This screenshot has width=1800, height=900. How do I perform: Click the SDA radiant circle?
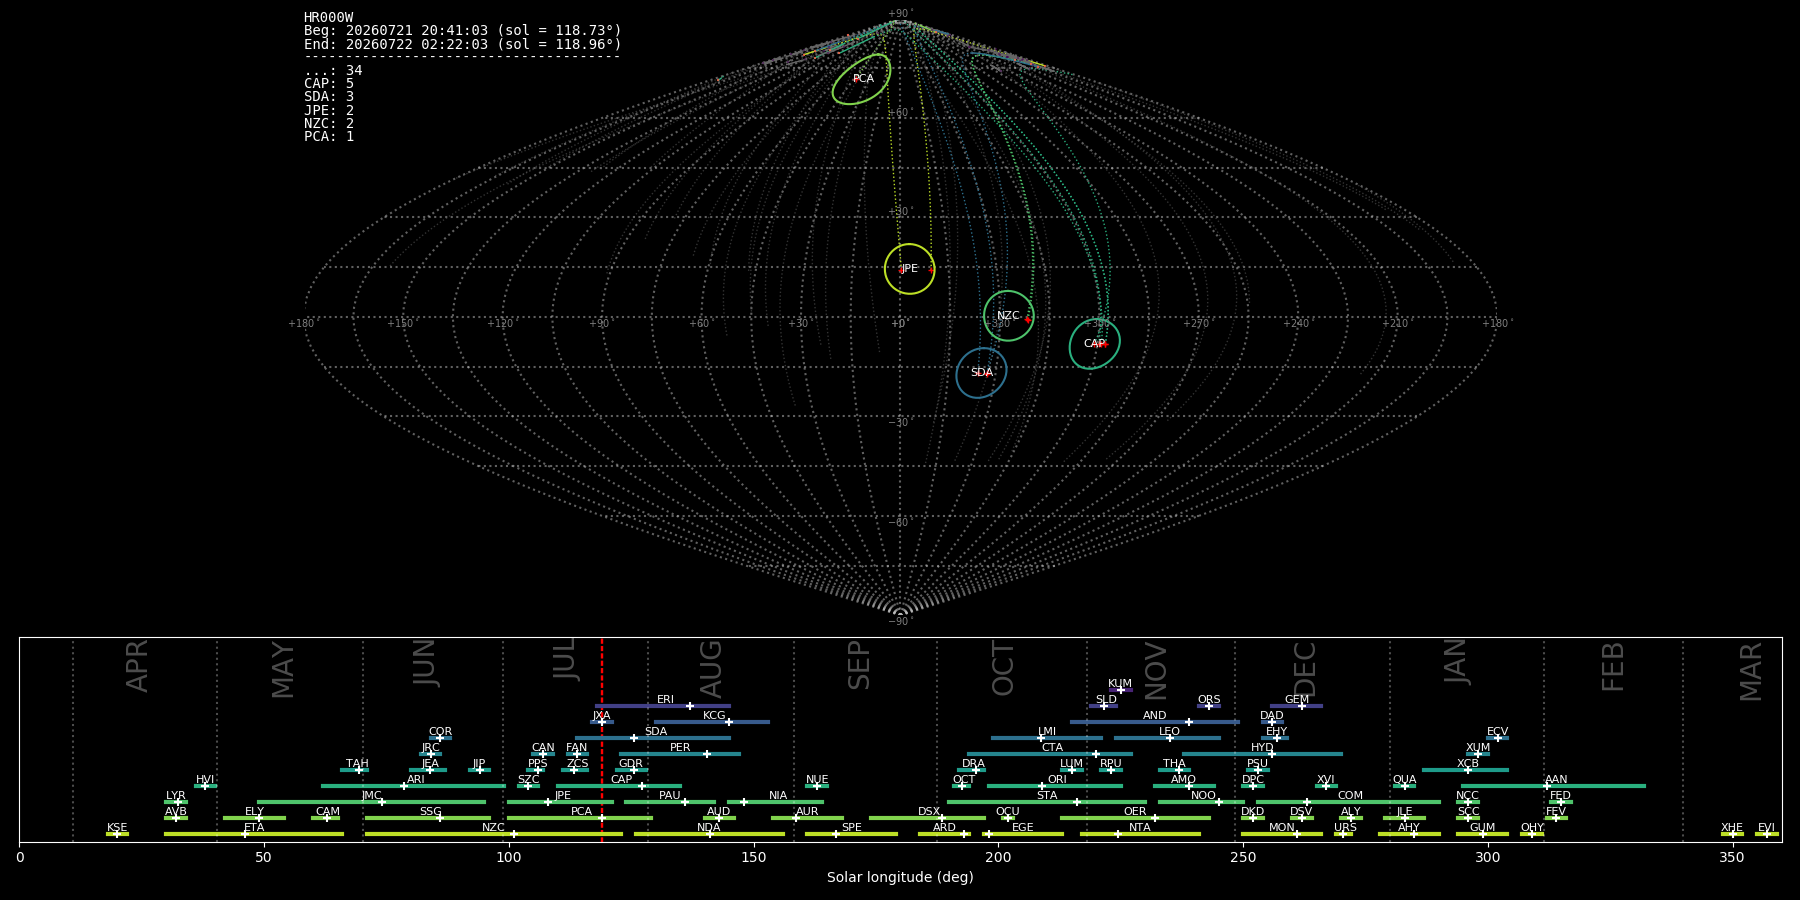pyautogui.click(x=981, y=373)
